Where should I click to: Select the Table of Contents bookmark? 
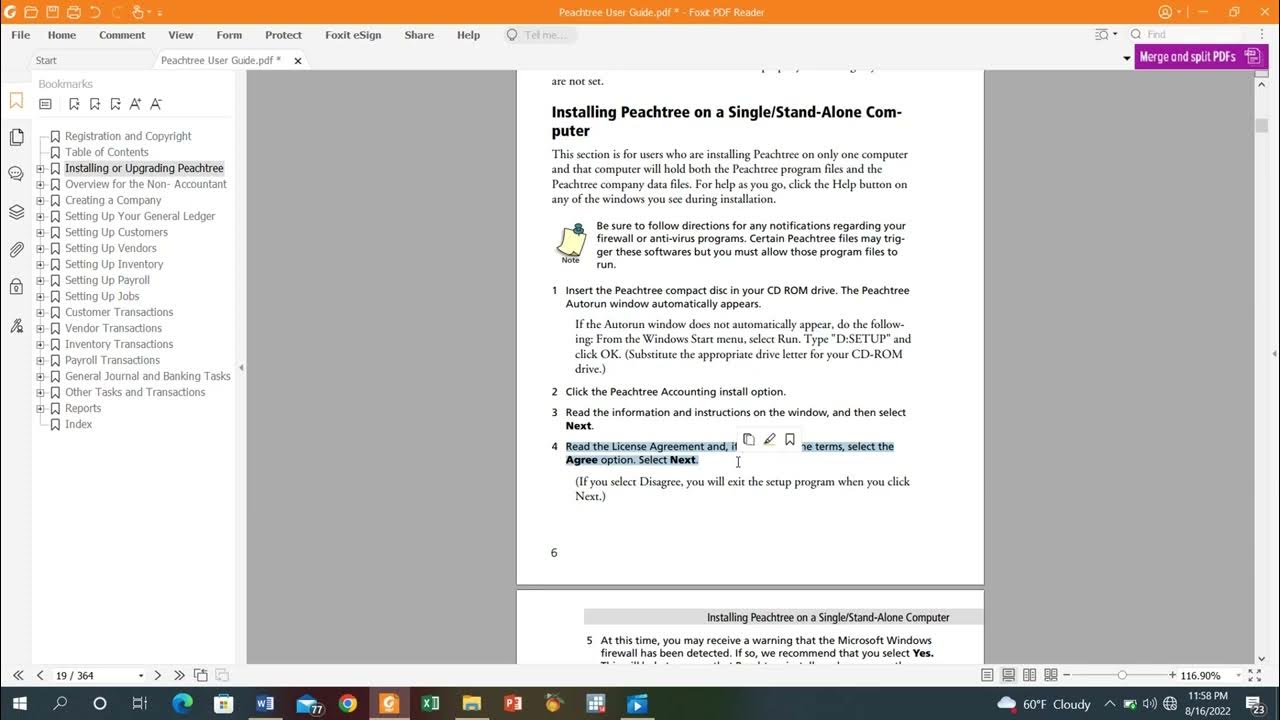click(x=107, y=152)
